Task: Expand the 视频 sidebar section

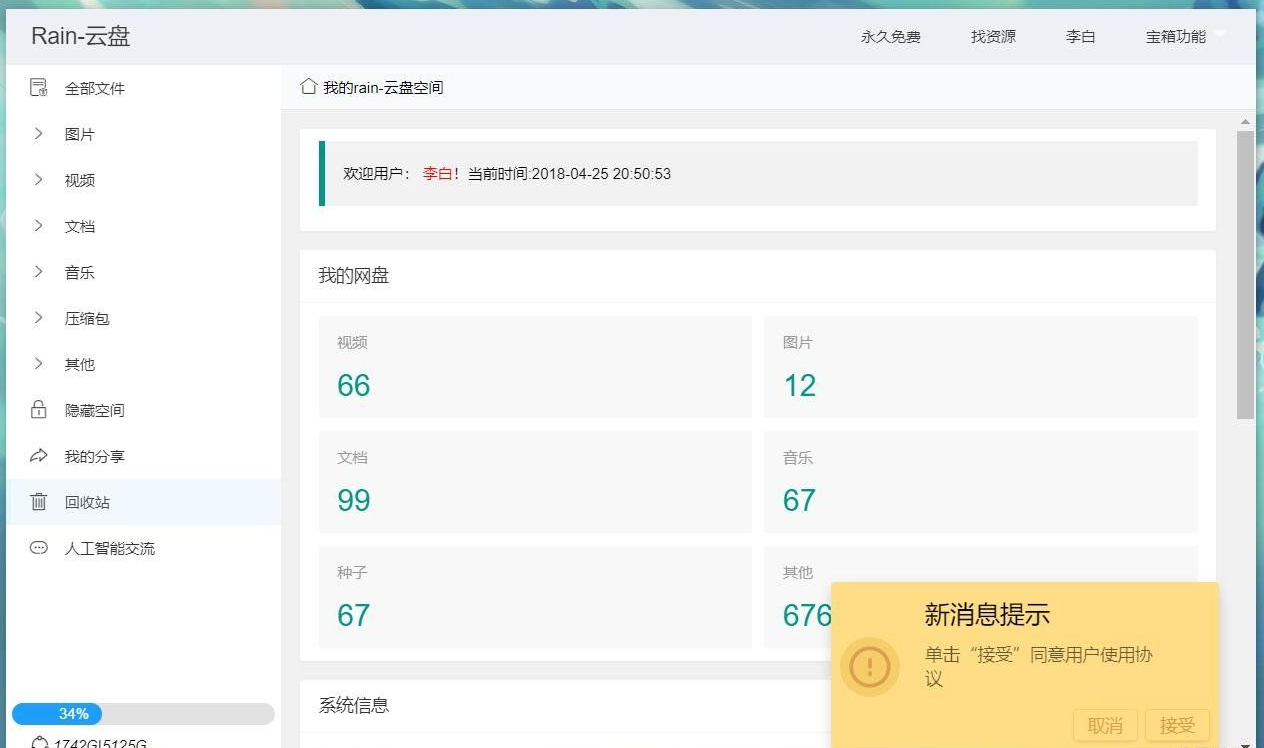Action: tap(38, 180)
